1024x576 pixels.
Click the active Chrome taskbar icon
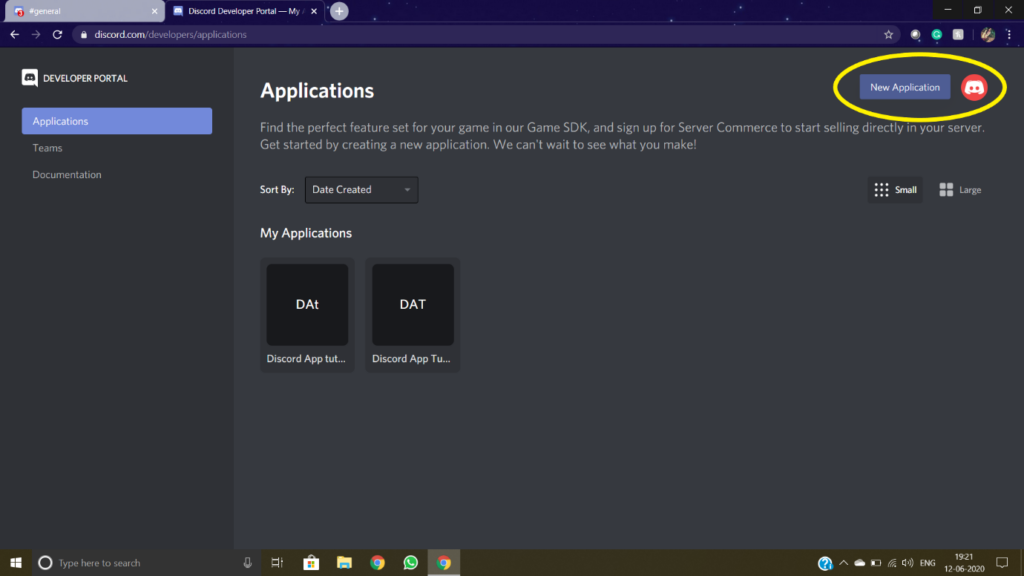coord(443,562)
